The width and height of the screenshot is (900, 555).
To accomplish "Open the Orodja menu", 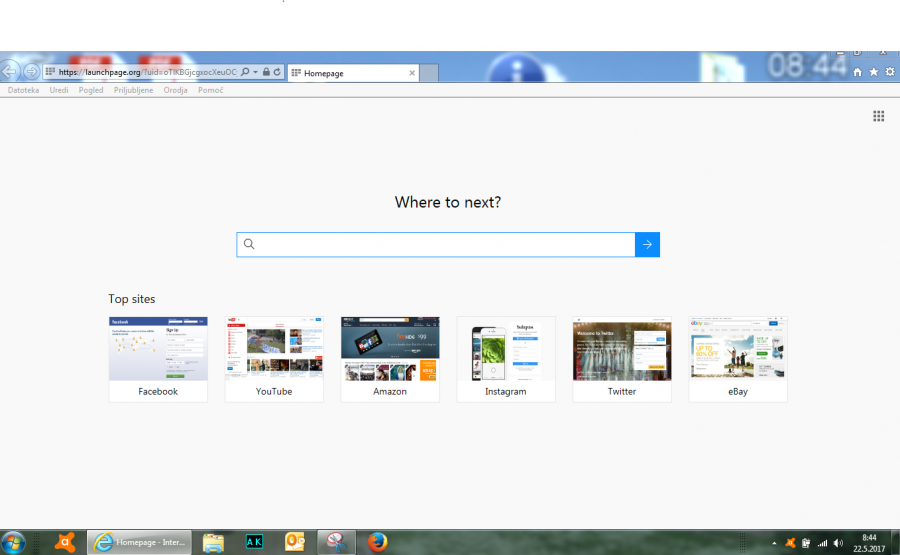I will (176, 90).
